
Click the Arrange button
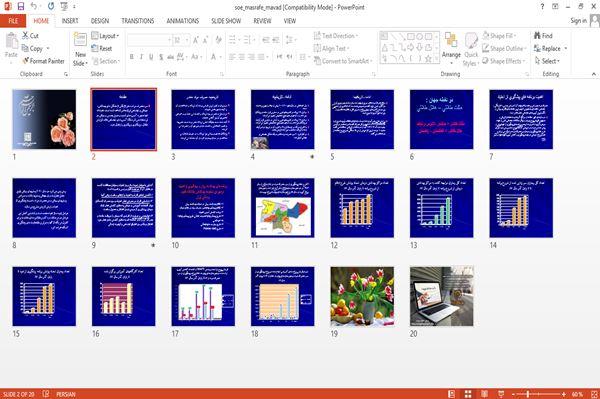[451, 49]
